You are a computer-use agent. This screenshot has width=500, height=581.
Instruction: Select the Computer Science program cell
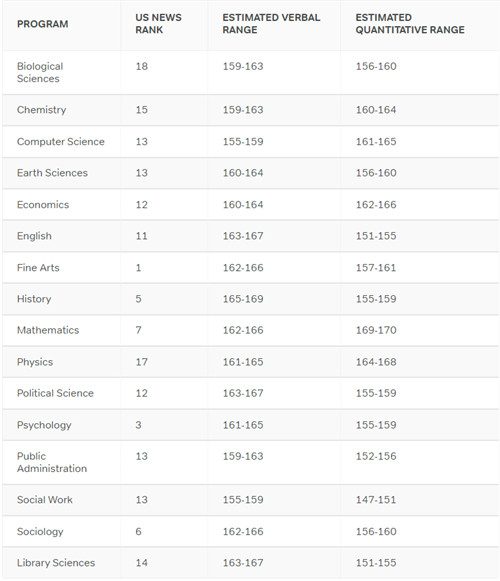tap(61, 142)
